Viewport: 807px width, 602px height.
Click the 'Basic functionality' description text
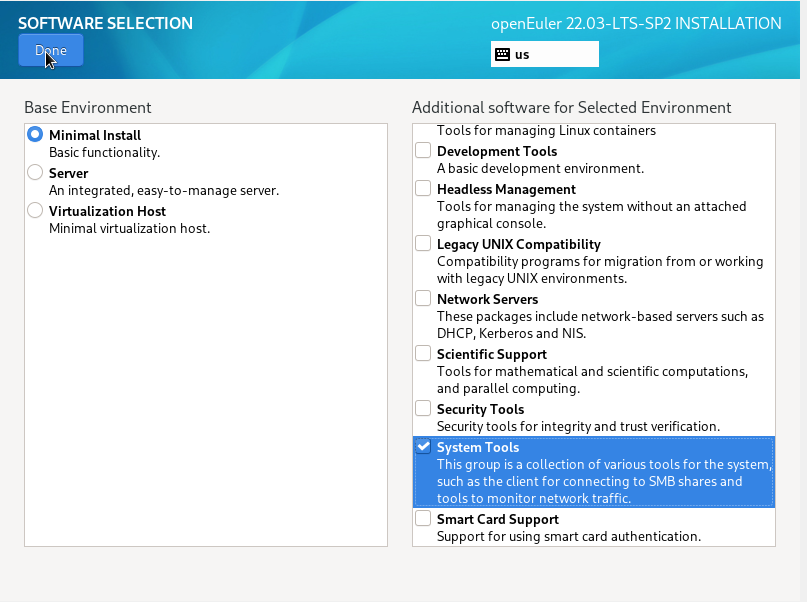pyautogui.click(x=104, y=152)
